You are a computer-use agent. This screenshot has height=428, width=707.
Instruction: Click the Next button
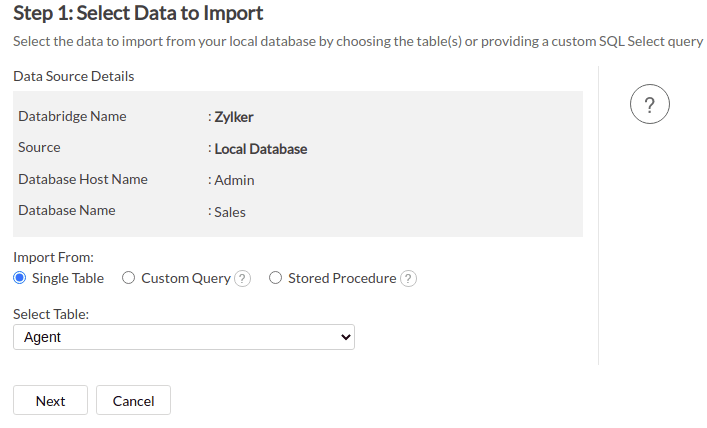point(50,401)
